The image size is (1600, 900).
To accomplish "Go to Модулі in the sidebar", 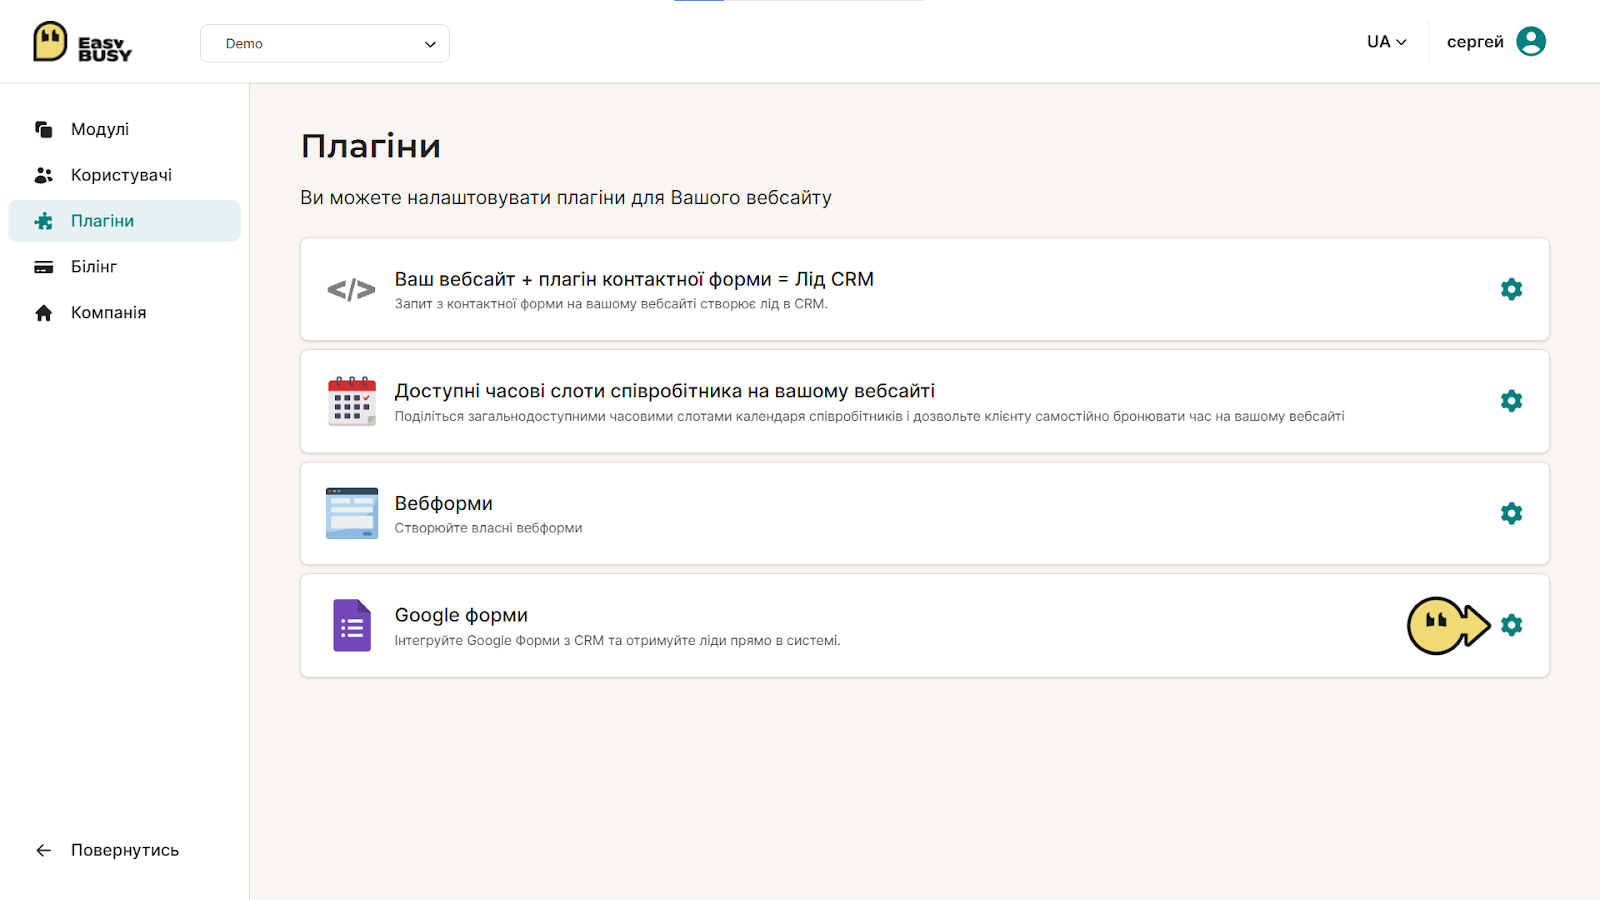I will pyautogui.click(x=125, y=129).
